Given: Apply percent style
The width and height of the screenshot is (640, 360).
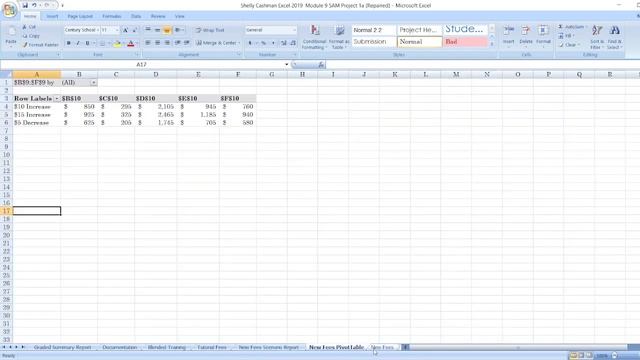Looking at the screenshot, I should 263,43.
